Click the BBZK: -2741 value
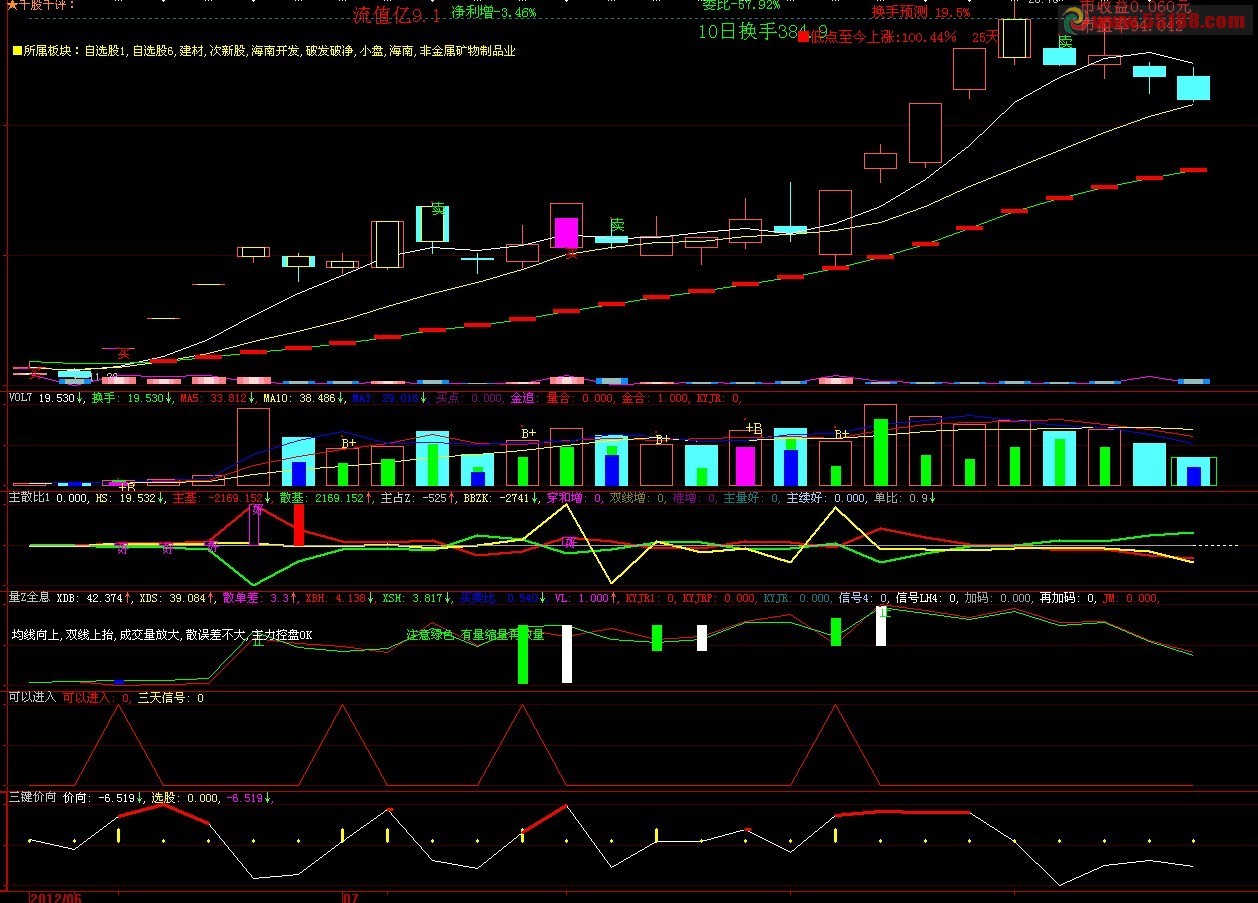Image resolution: width=1258 pixels, height=903 pixels. (x=501, y=497)
